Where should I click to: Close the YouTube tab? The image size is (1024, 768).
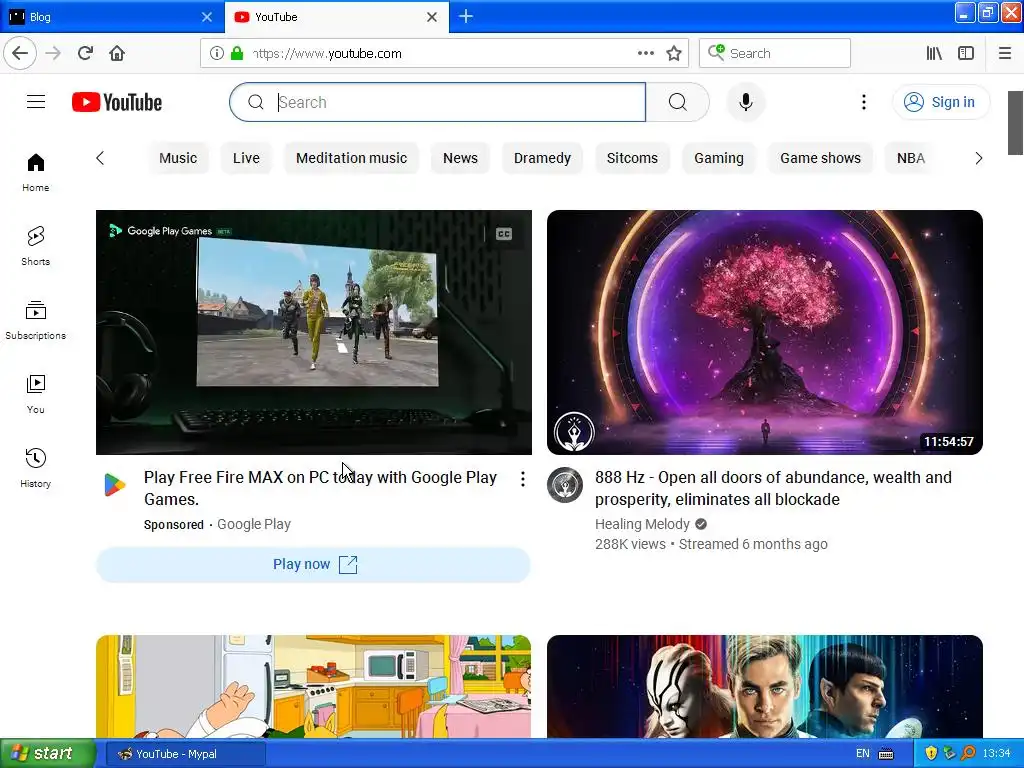[432, 17]
